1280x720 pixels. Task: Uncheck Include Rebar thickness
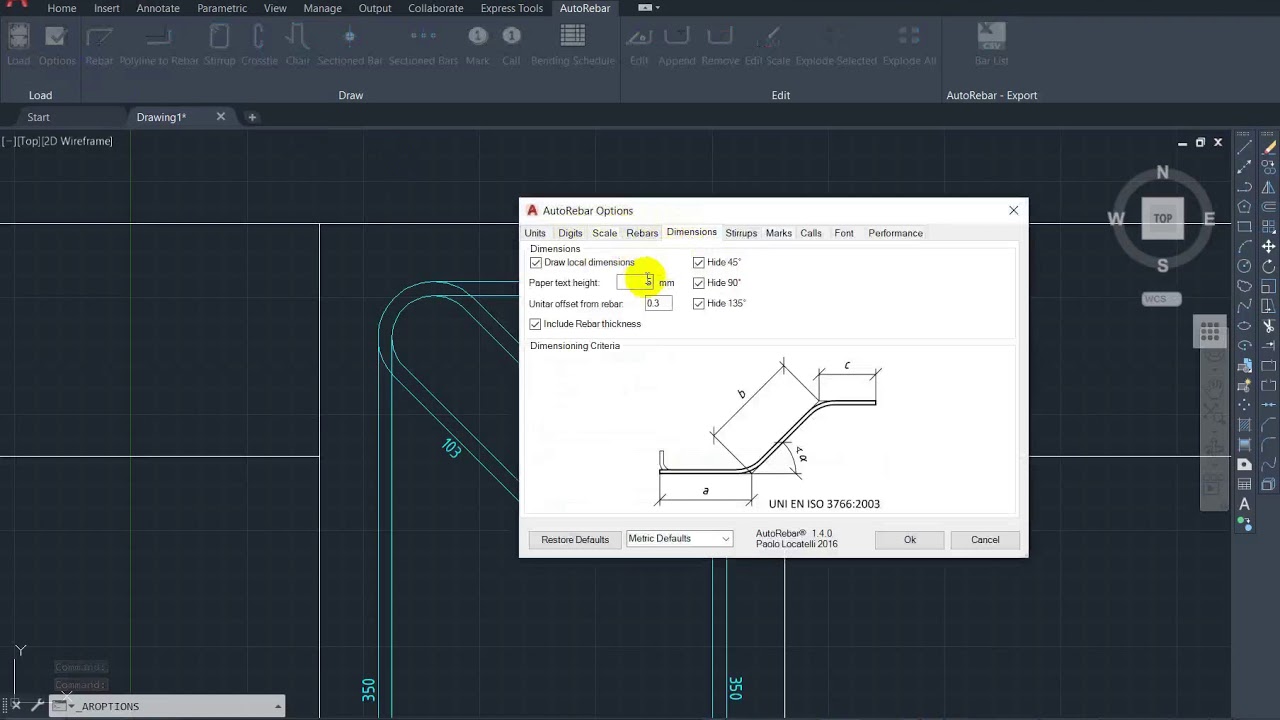pos(536,324)
